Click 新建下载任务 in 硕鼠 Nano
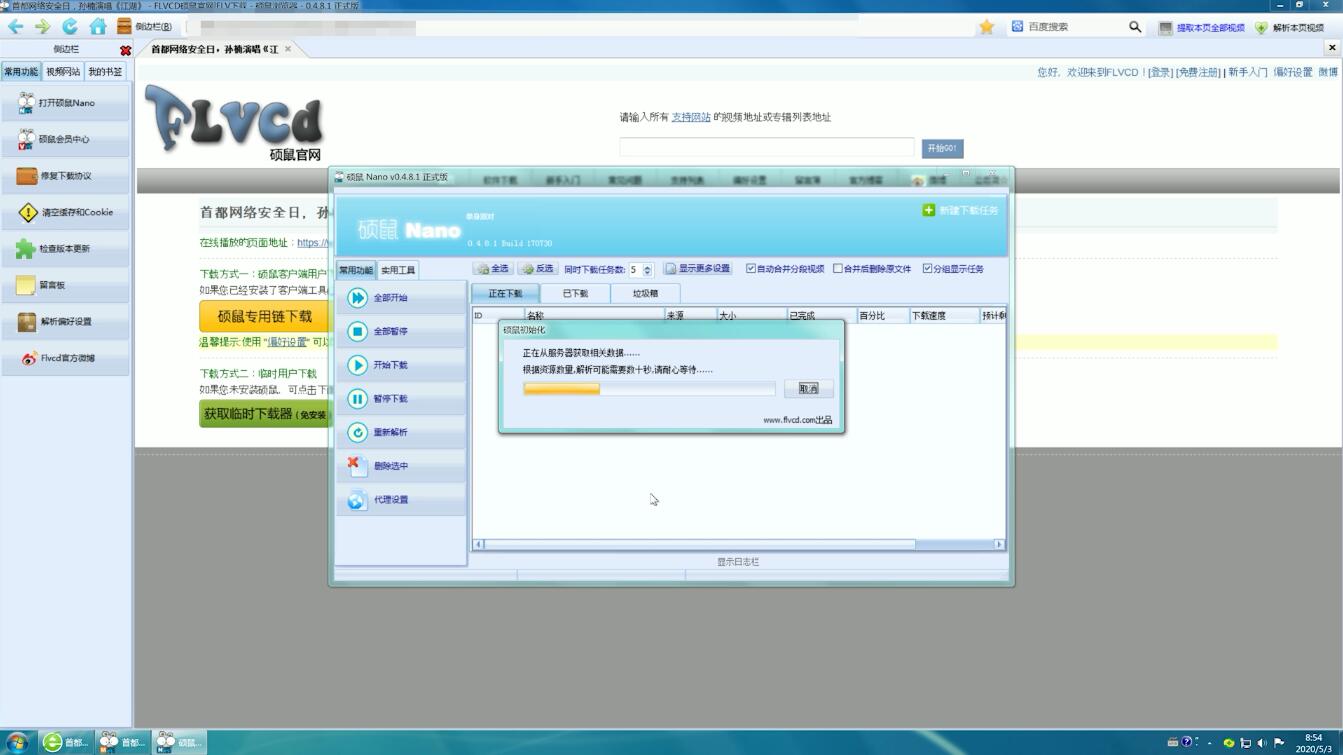Viewport: 1343px width, 755px height. [960, 210]
